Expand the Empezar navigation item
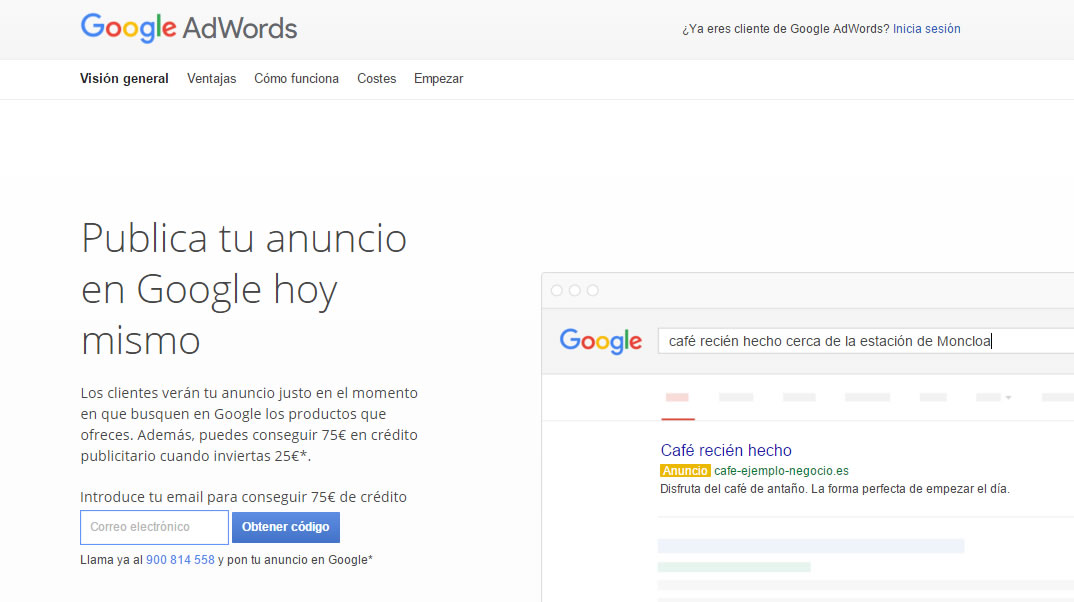Viewport: 1074px width, 602px height. click(x=438, y=78)
